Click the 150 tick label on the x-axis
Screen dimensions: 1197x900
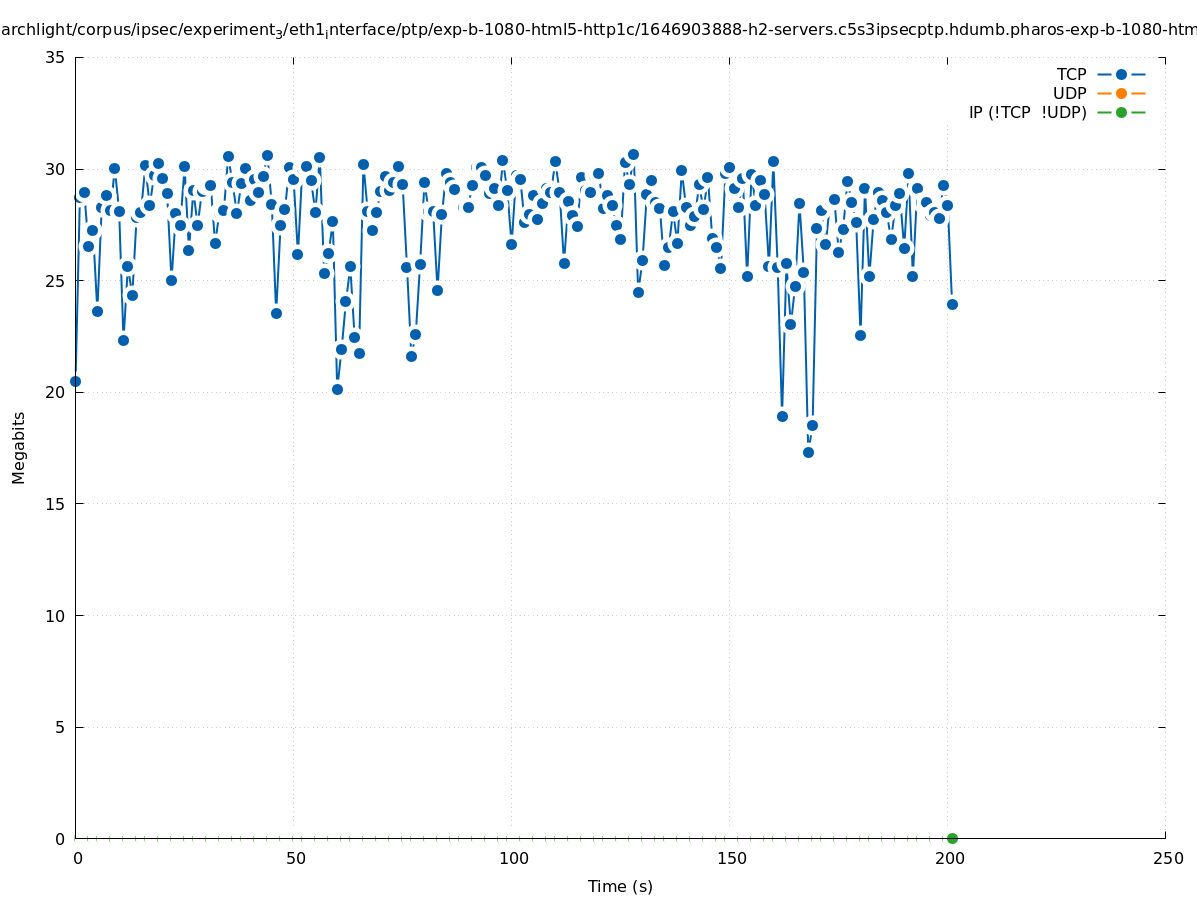pos(731,858)
